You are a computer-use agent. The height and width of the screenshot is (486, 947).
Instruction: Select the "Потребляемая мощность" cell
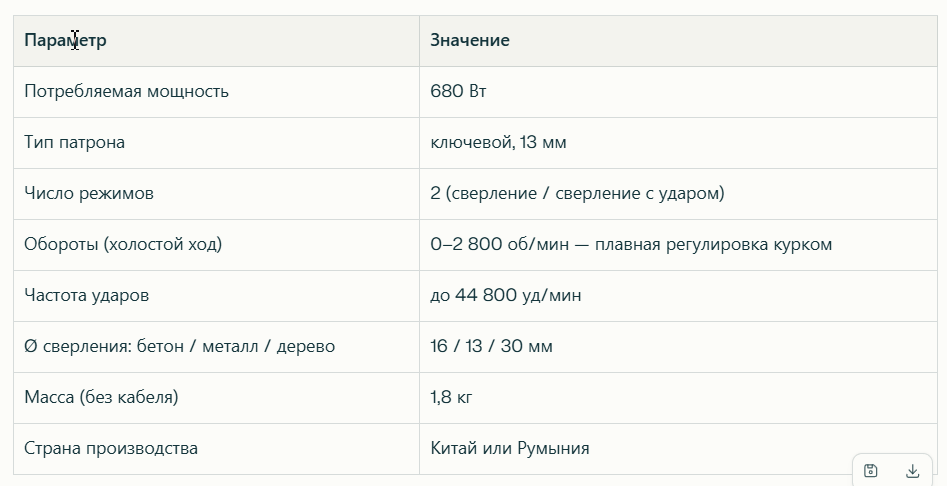coord(126,92)
